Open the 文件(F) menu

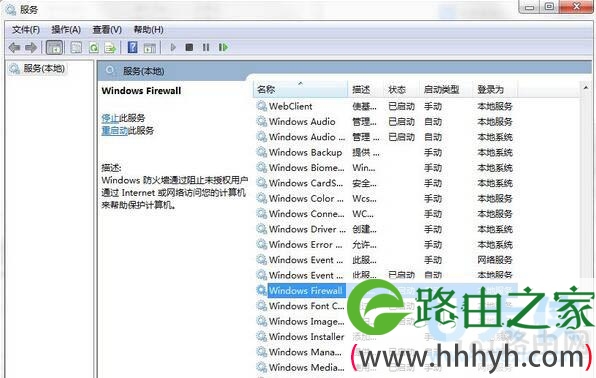(x=26, y=30)
